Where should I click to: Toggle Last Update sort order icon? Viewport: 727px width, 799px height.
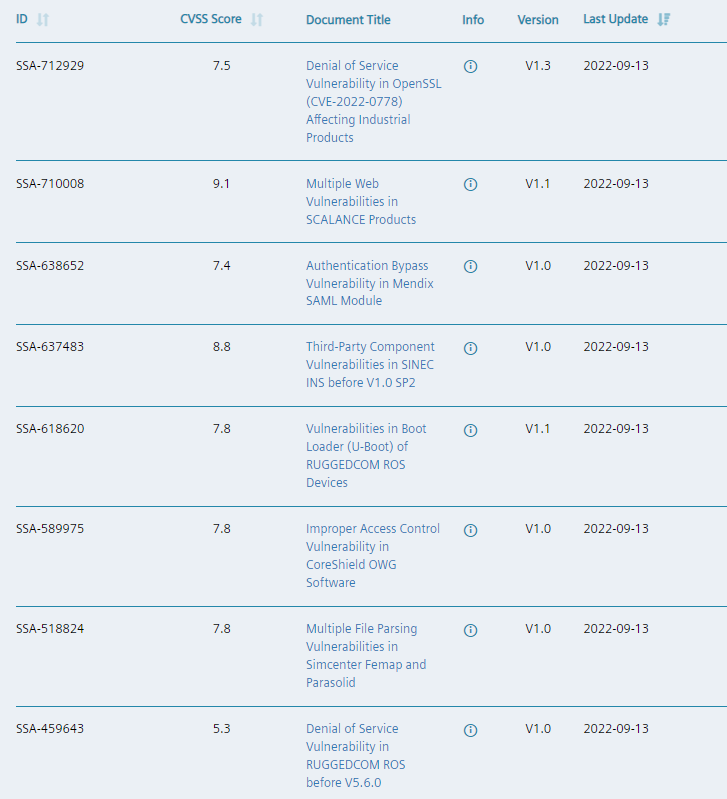point(663,20)
